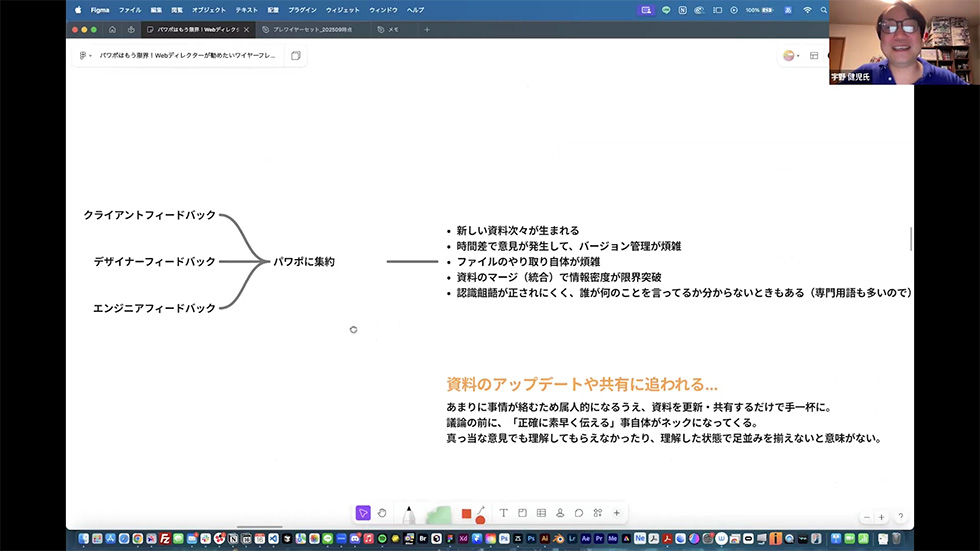
Task: Open the ヘルプ menu
Action: click(x=416, y=10)
